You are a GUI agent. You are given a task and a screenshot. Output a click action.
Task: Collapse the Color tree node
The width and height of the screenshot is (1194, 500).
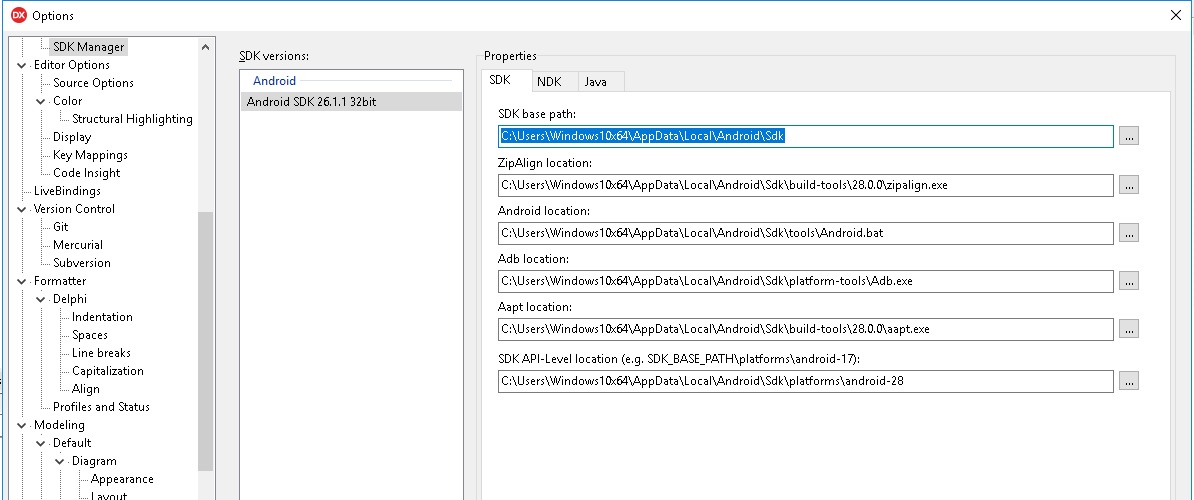pyautogui.click(x=40, y=101)
